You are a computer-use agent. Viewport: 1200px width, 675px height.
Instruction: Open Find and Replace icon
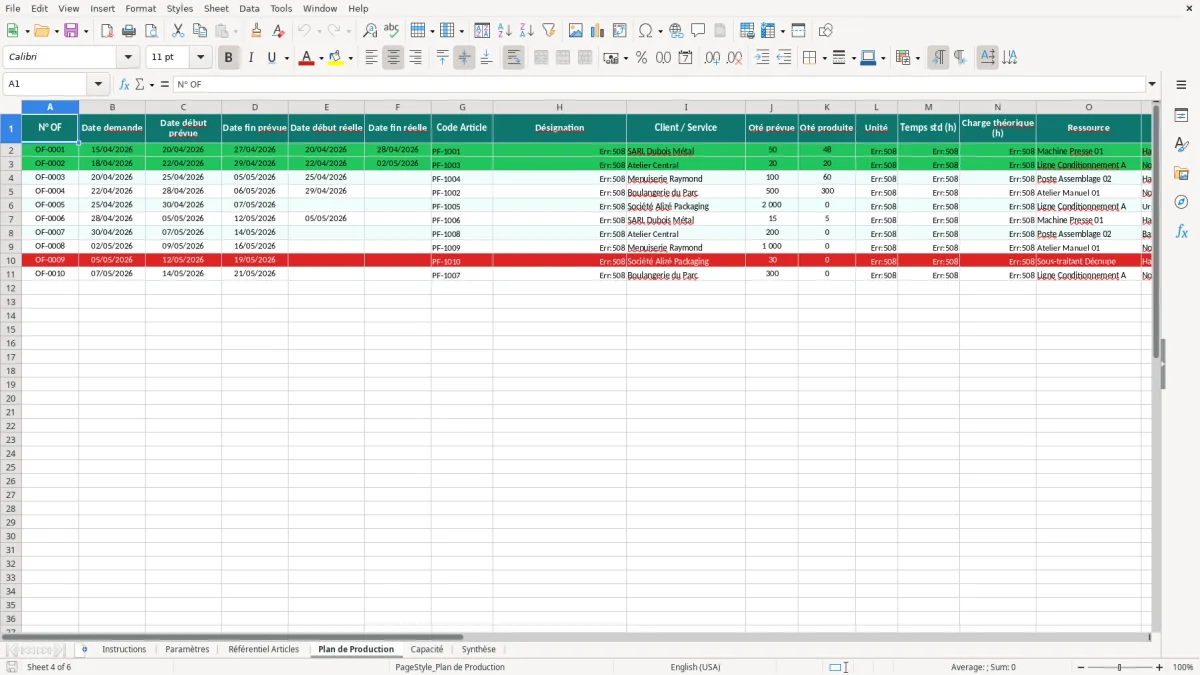(x=370, y=31)
